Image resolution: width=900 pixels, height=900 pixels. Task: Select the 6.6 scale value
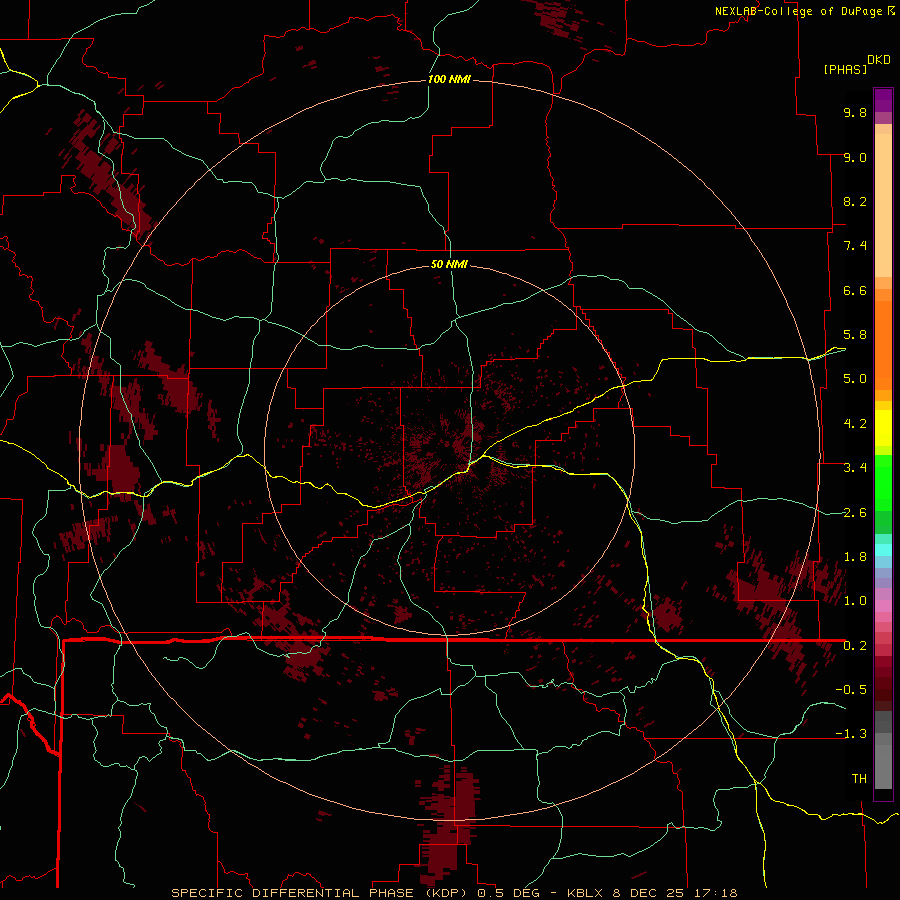855,290
